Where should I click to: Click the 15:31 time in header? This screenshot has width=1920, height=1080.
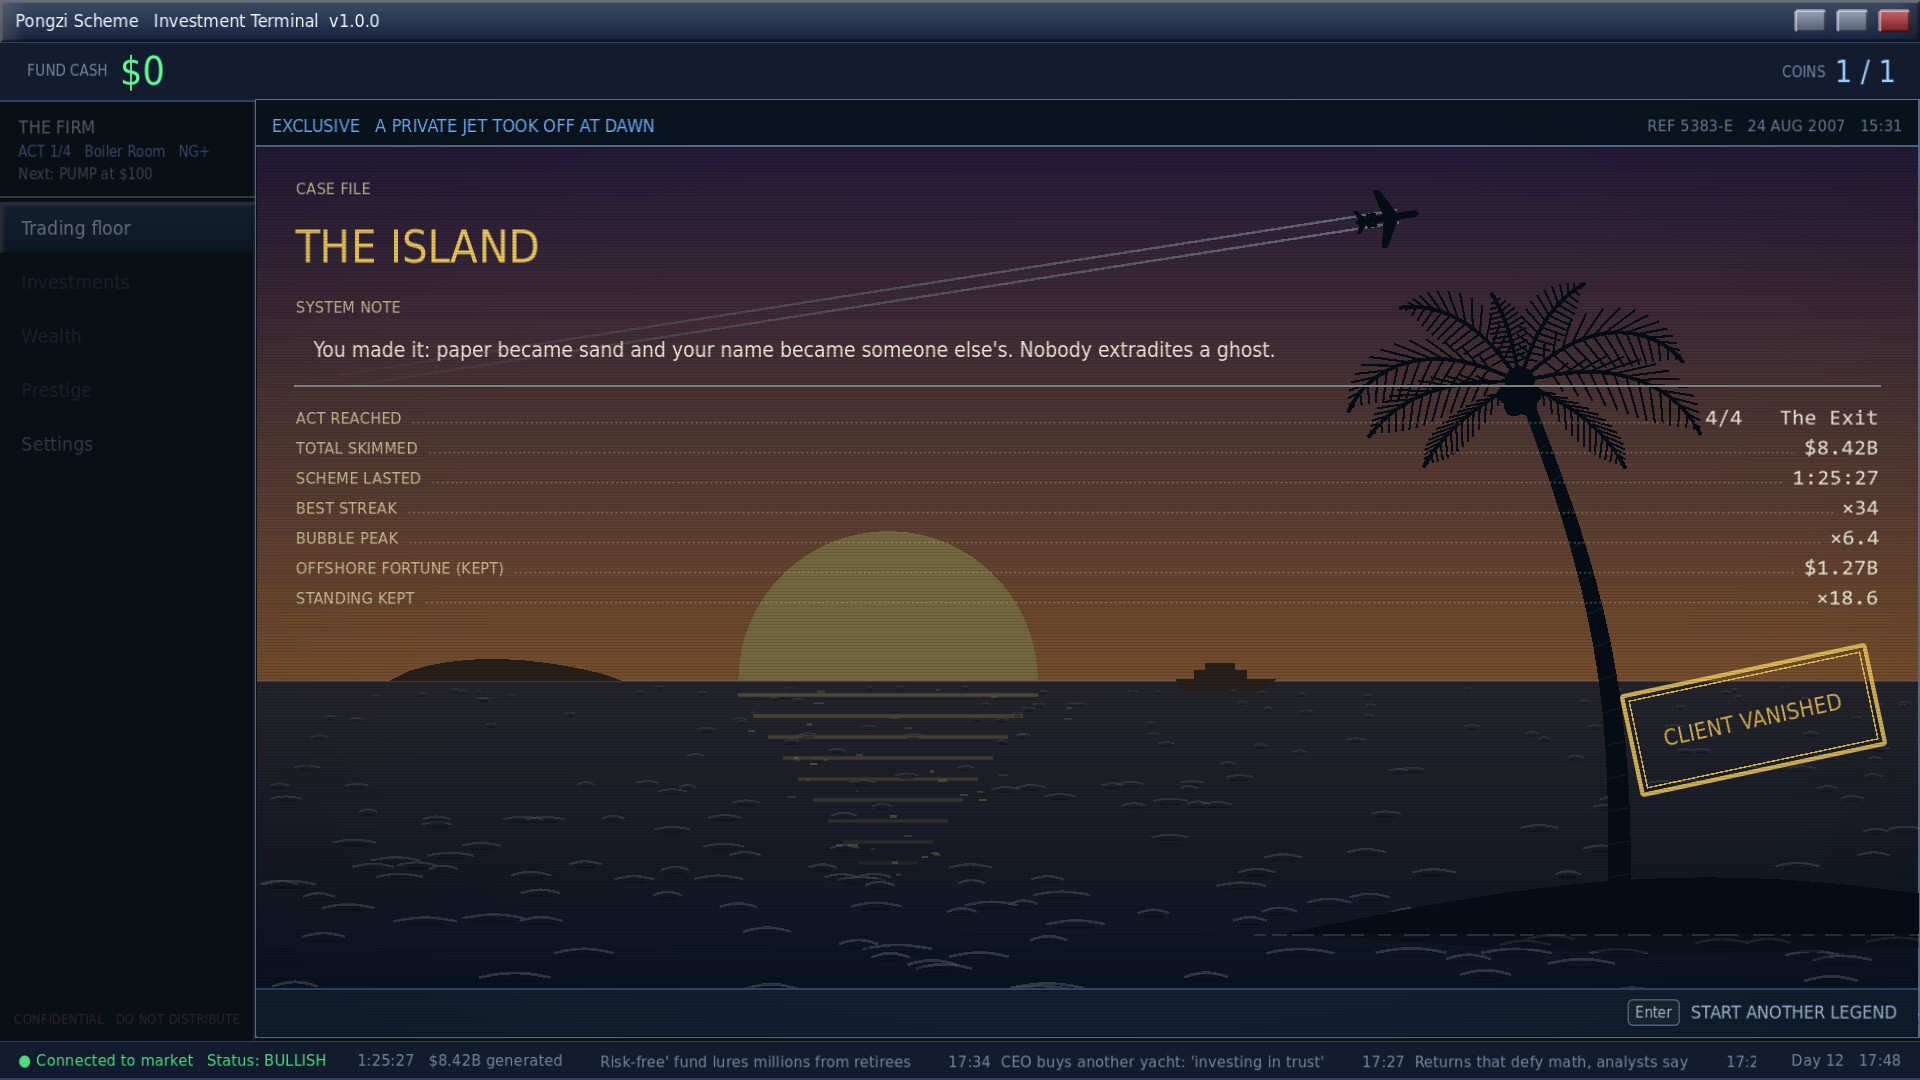click(1880, 126)
